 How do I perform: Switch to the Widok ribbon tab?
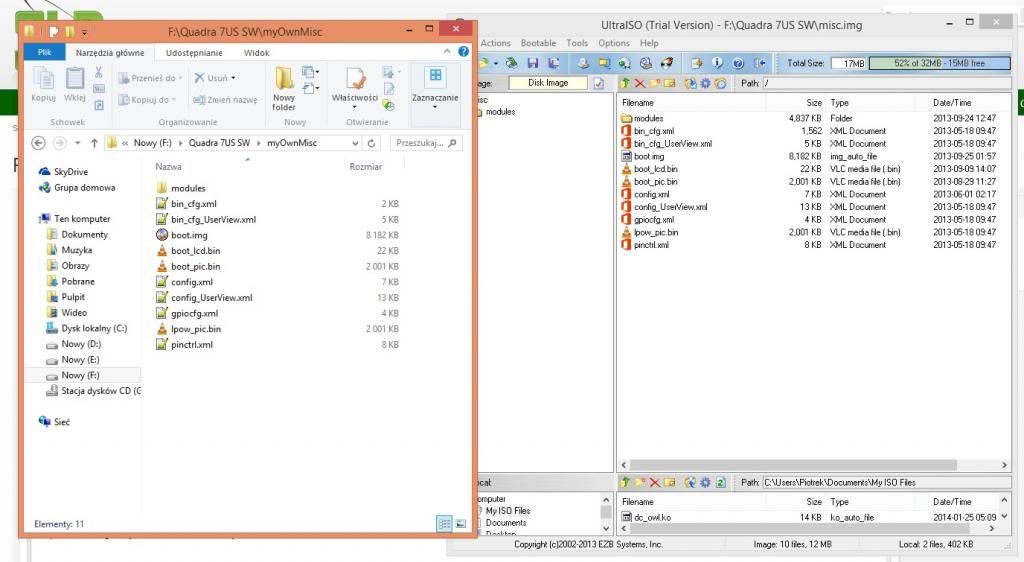coord(257,53)
